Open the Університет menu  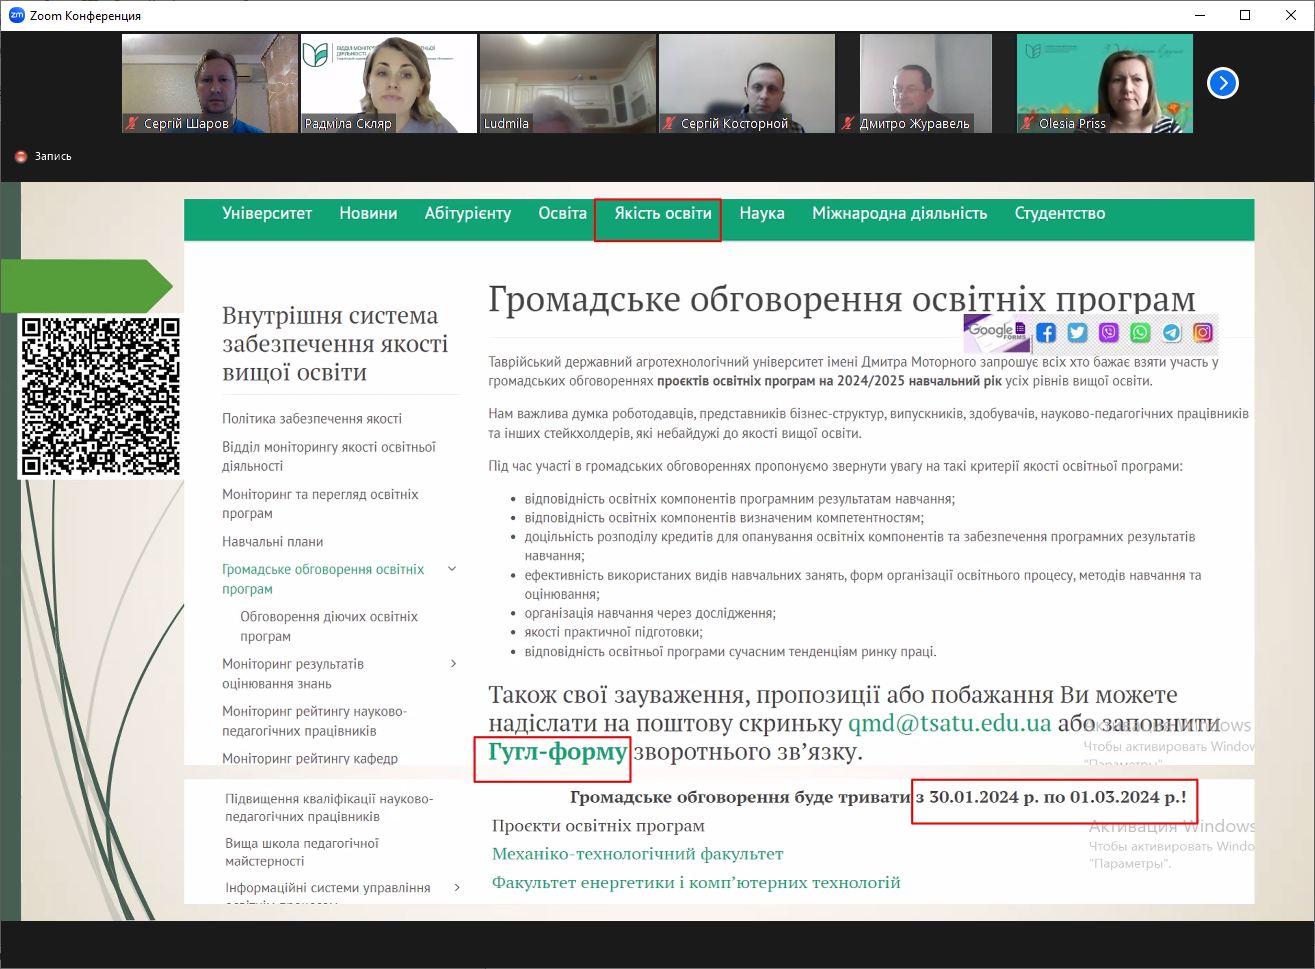(x=267, y=213)
